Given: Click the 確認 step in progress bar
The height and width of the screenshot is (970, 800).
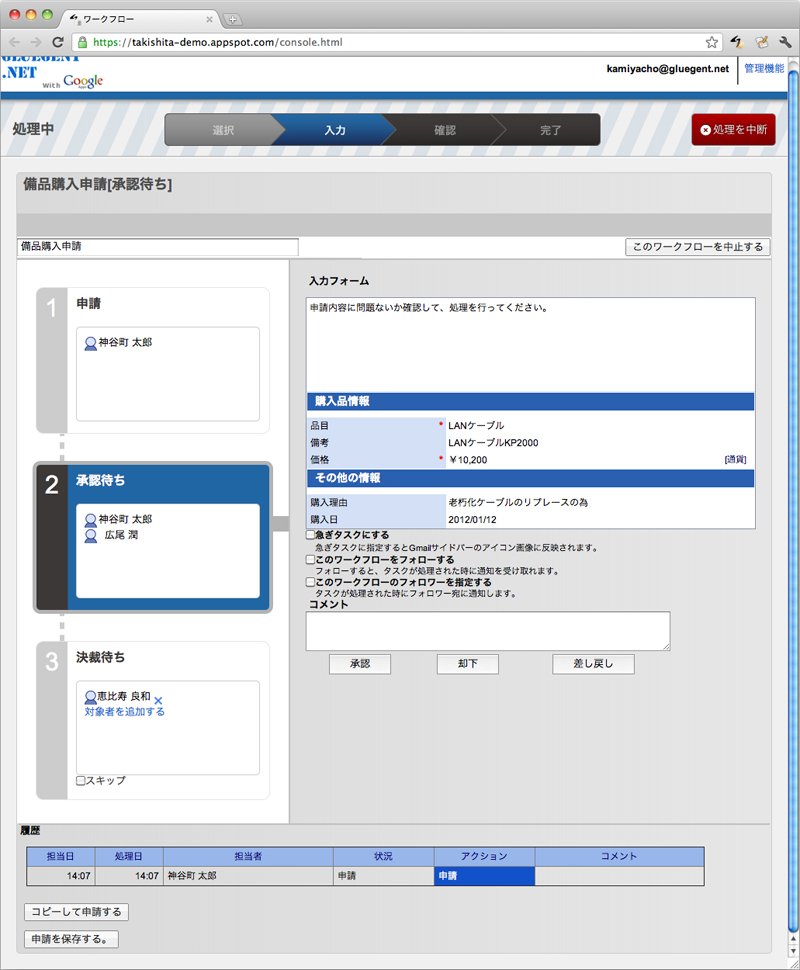Looking at the screenshot, I should tap(444, 130).
